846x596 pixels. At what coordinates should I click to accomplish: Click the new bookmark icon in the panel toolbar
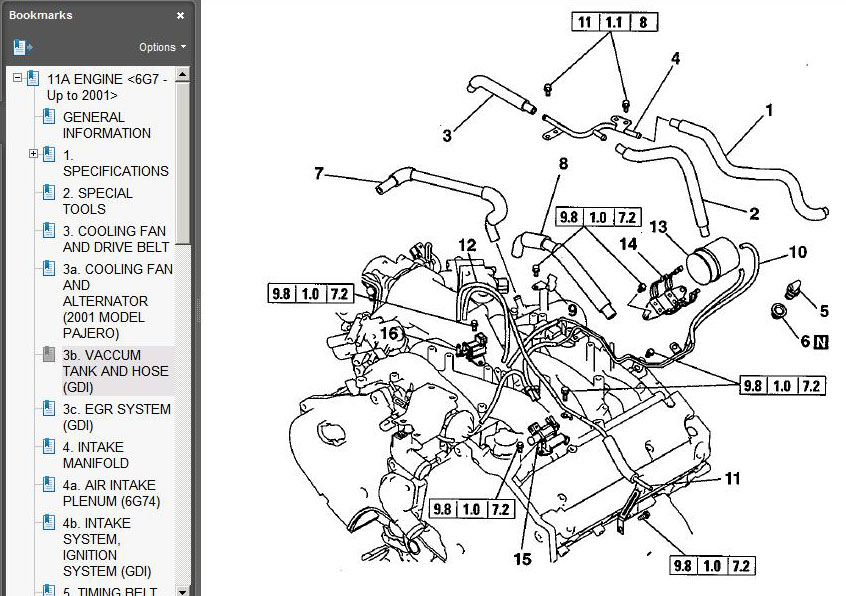point(22,47)
